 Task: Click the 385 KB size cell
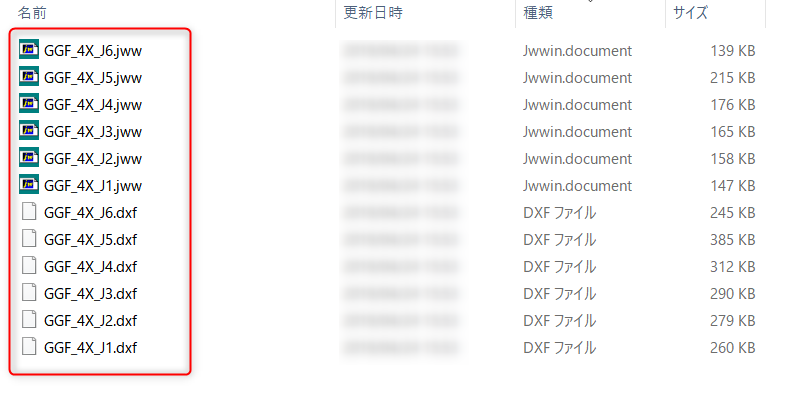(733, 240)
